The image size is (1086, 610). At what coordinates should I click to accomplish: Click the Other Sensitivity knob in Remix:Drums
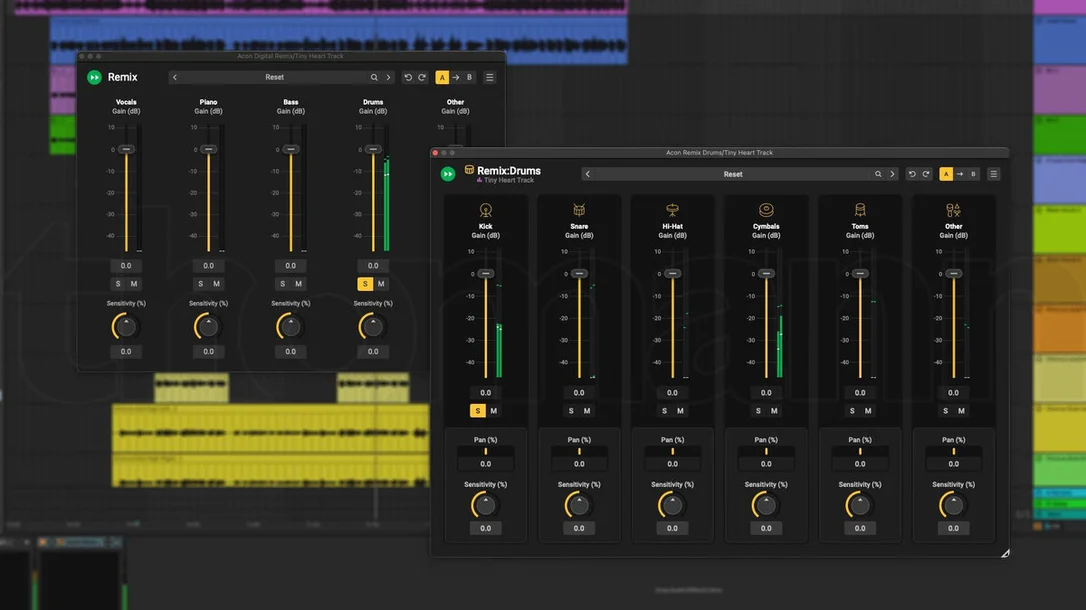click(x=953, y=505)
